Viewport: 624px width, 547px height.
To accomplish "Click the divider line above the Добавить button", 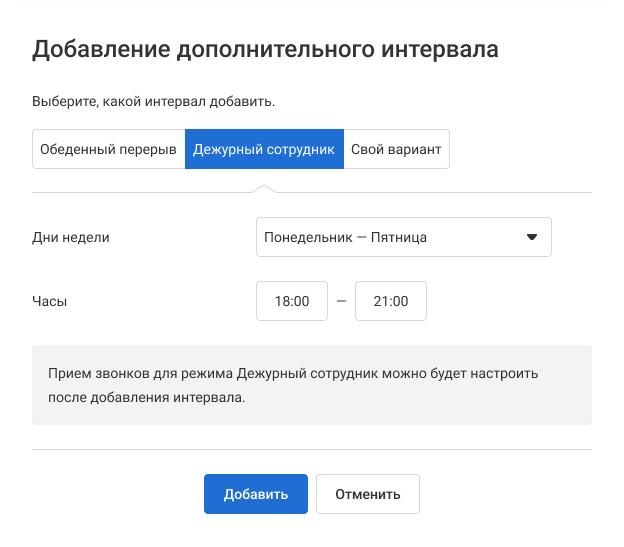I will tap(311, 450).
